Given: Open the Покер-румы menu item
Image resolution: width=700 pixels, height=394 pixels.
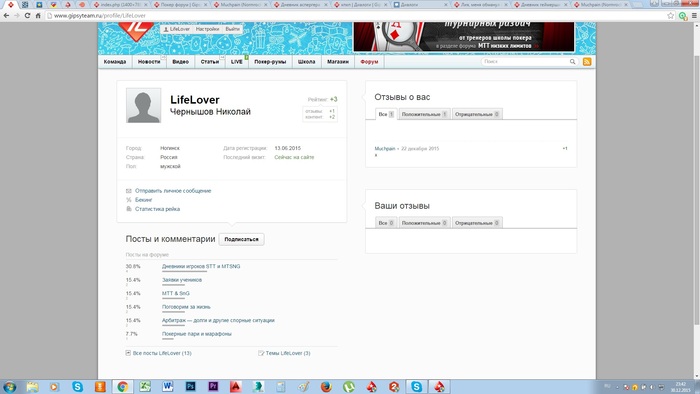Looking at the screenshot, I should point(270,62).
